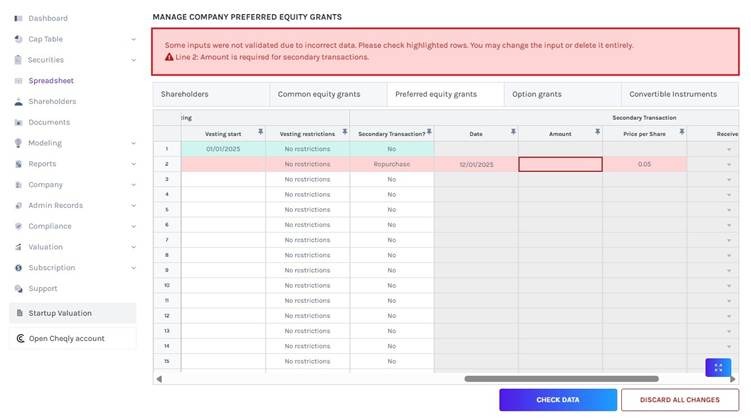
Task: Click the highlighted empty Amount cell in row 2
Action: tap(560, 164)
